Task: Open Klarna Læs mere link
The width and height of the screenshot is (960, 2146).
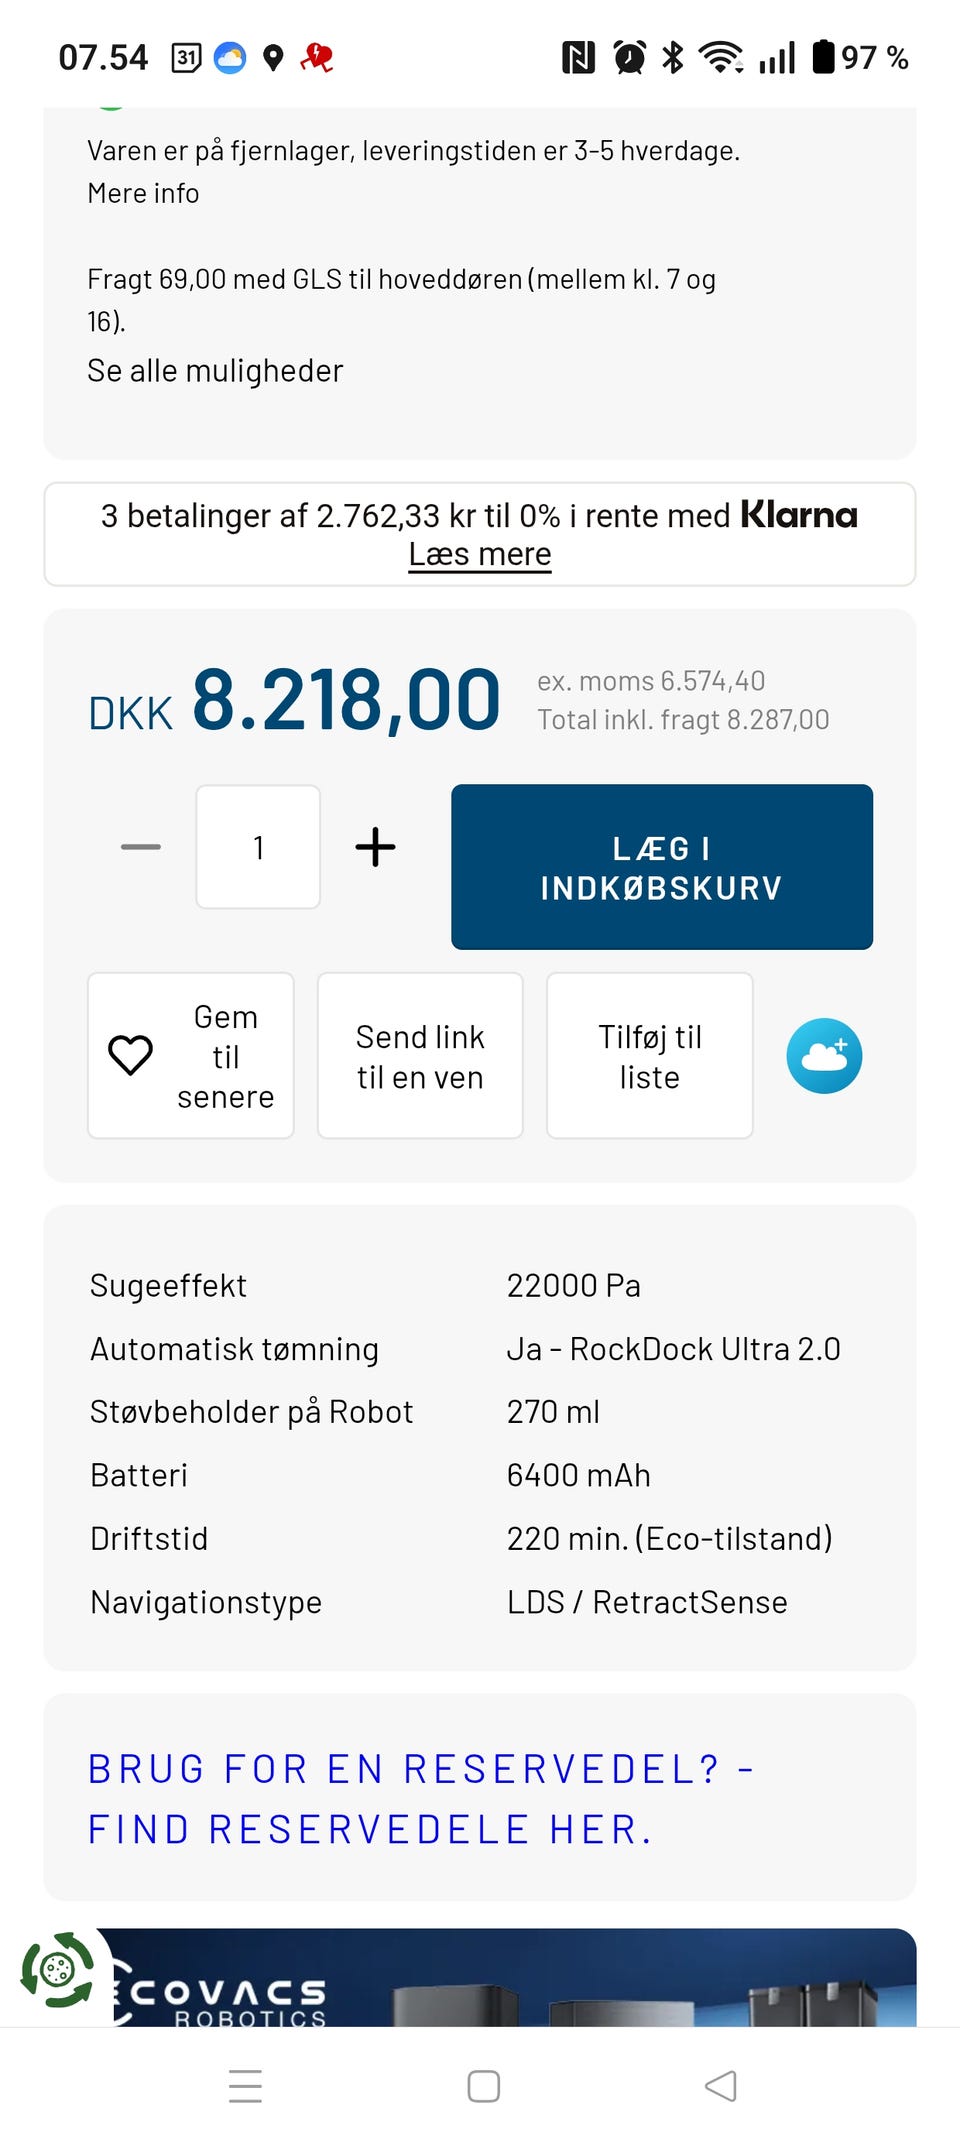Action: pos(480,554)
